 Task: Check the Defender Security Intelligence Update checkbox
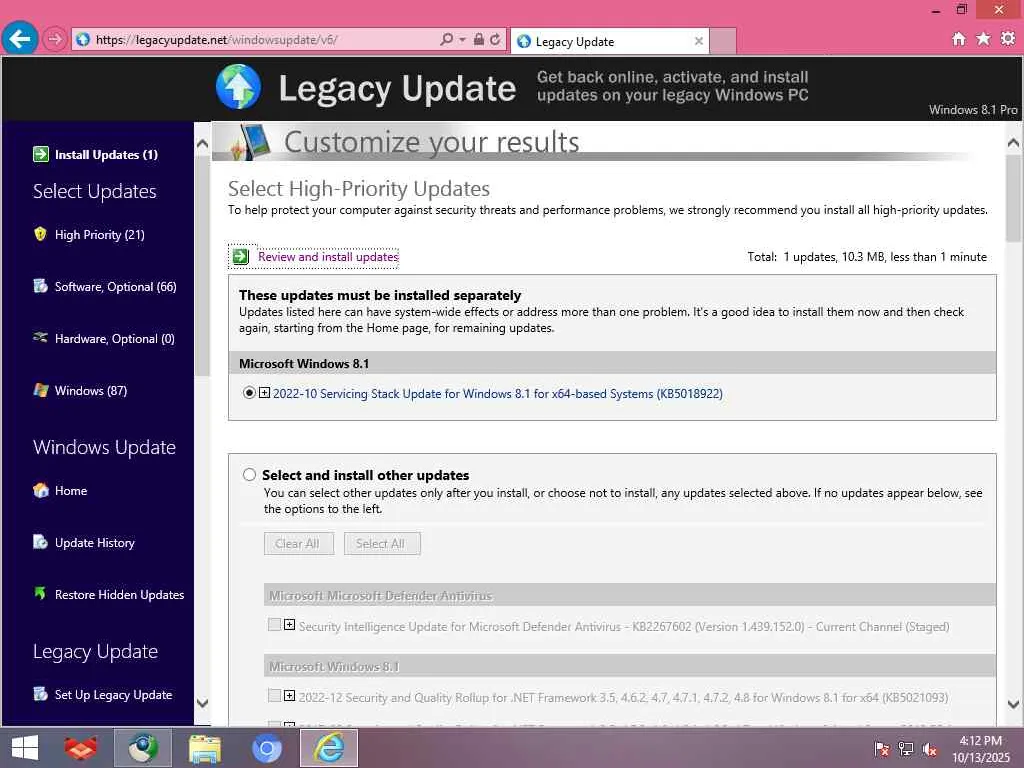tap(274, 624)
